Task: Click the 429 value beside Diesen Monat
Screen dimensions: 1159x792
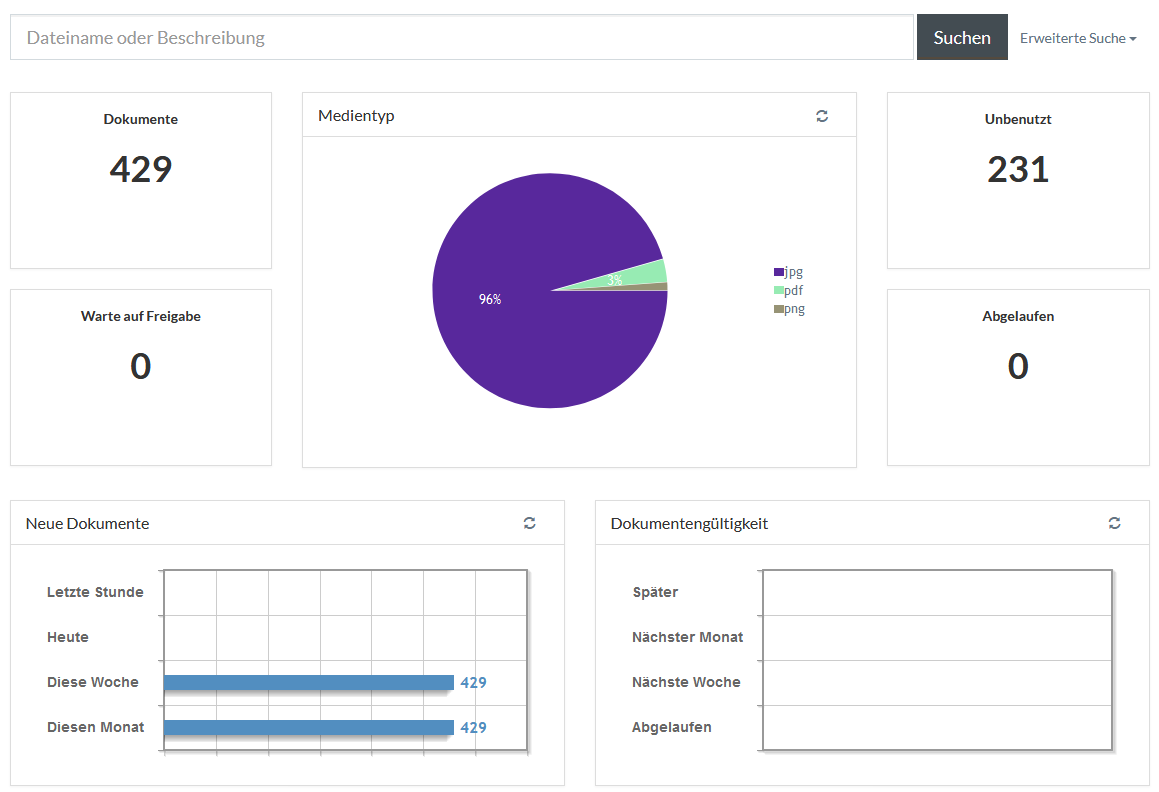Action: click(473, 728)
